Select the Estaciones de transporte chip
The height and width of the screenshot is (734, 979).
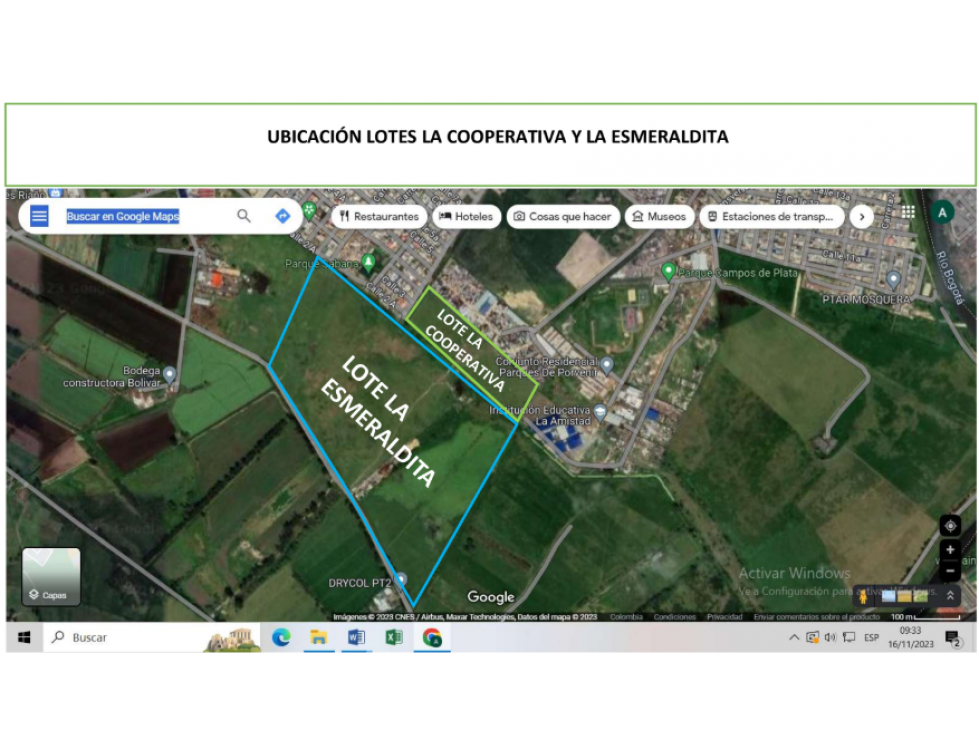click(772, 217)
